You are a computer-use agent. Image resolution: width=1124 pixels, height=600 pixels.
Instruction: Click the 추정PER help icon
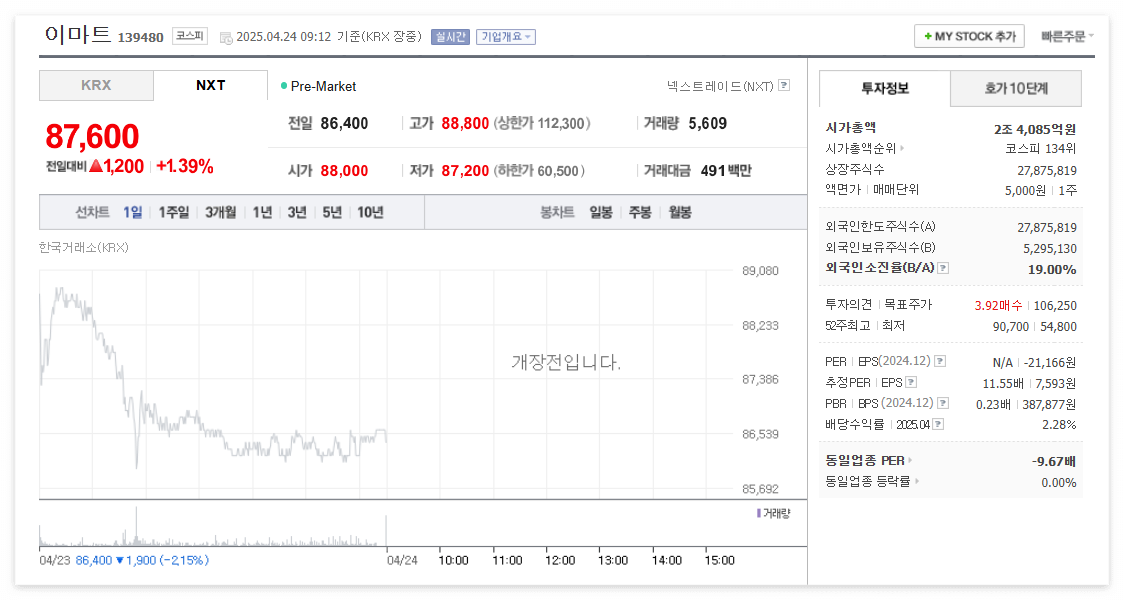[911, 382]
